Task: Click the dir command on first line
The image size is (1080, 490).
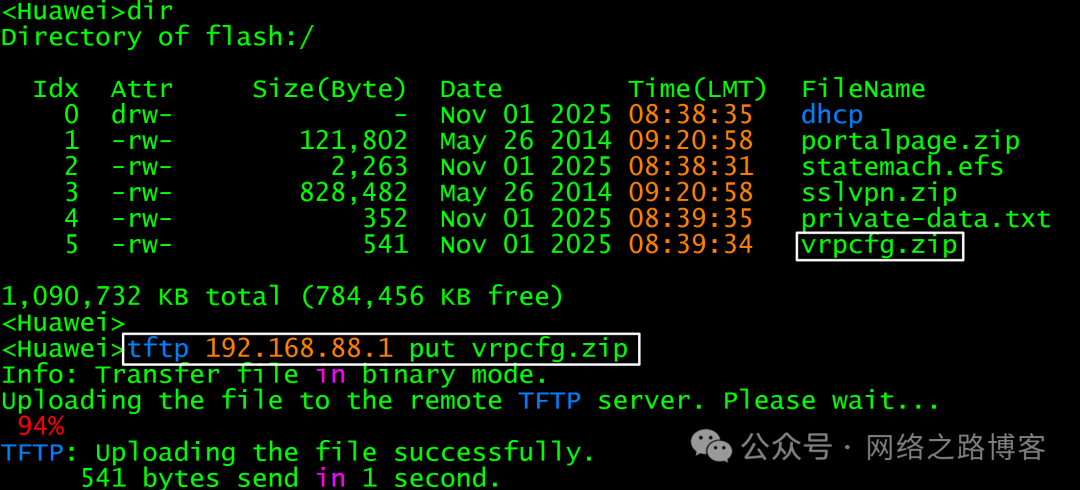Action: [x=150, y=12]
